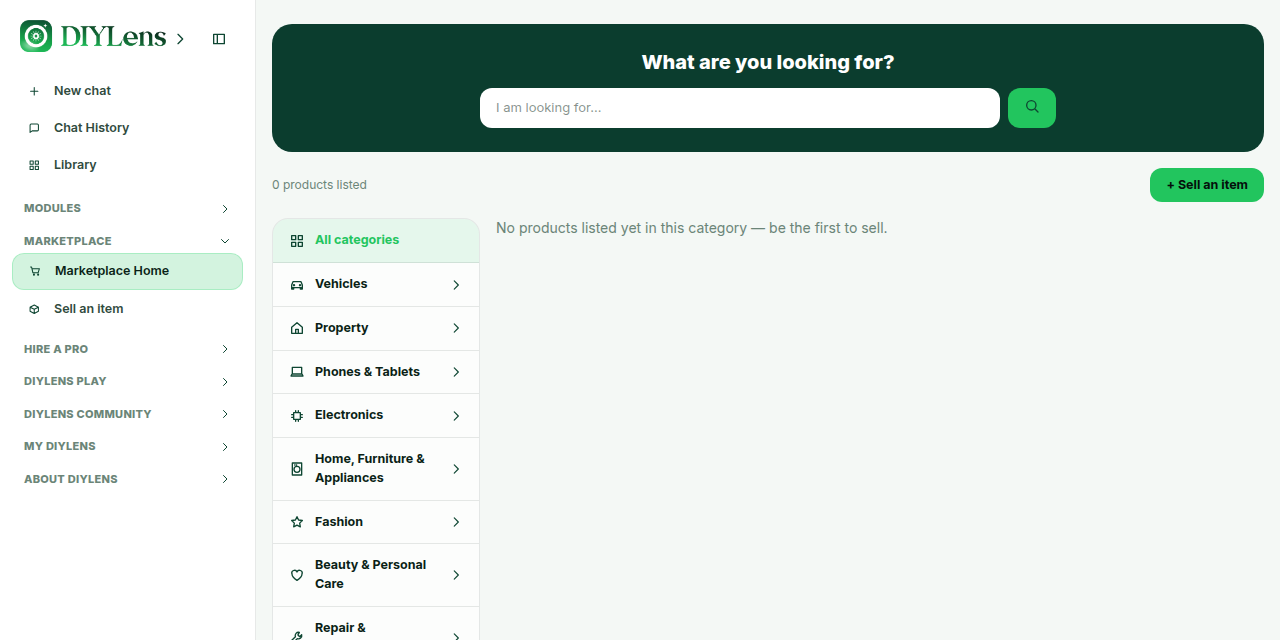The height and width of the screenshot is (640, 1280).
Task: Click the Marketplace Home cart icon
Action: [x=35, y=271]
